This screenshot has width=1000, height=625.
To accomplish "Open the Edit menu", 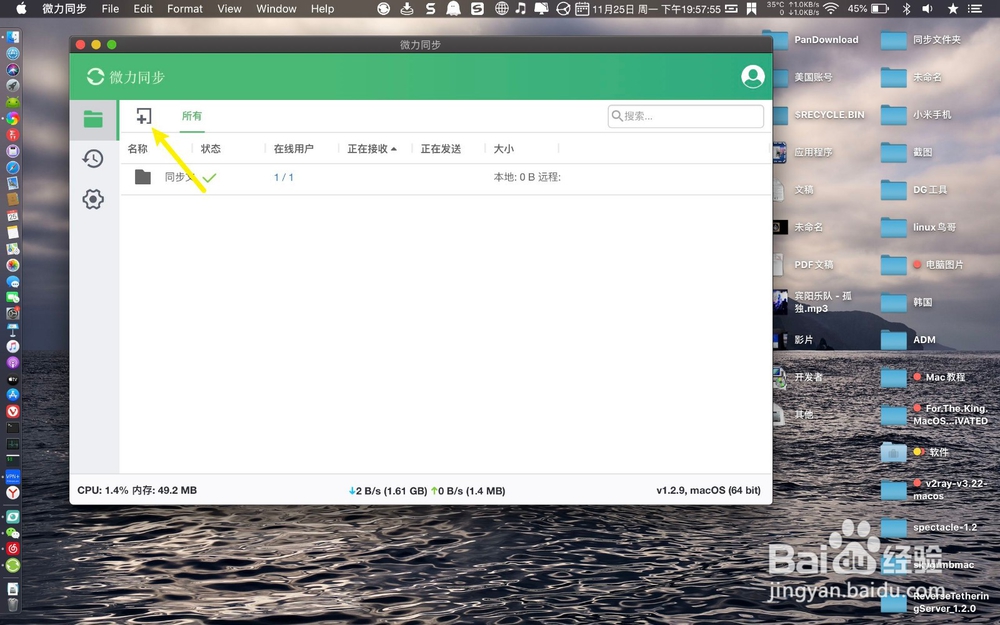I will (143, 9).
